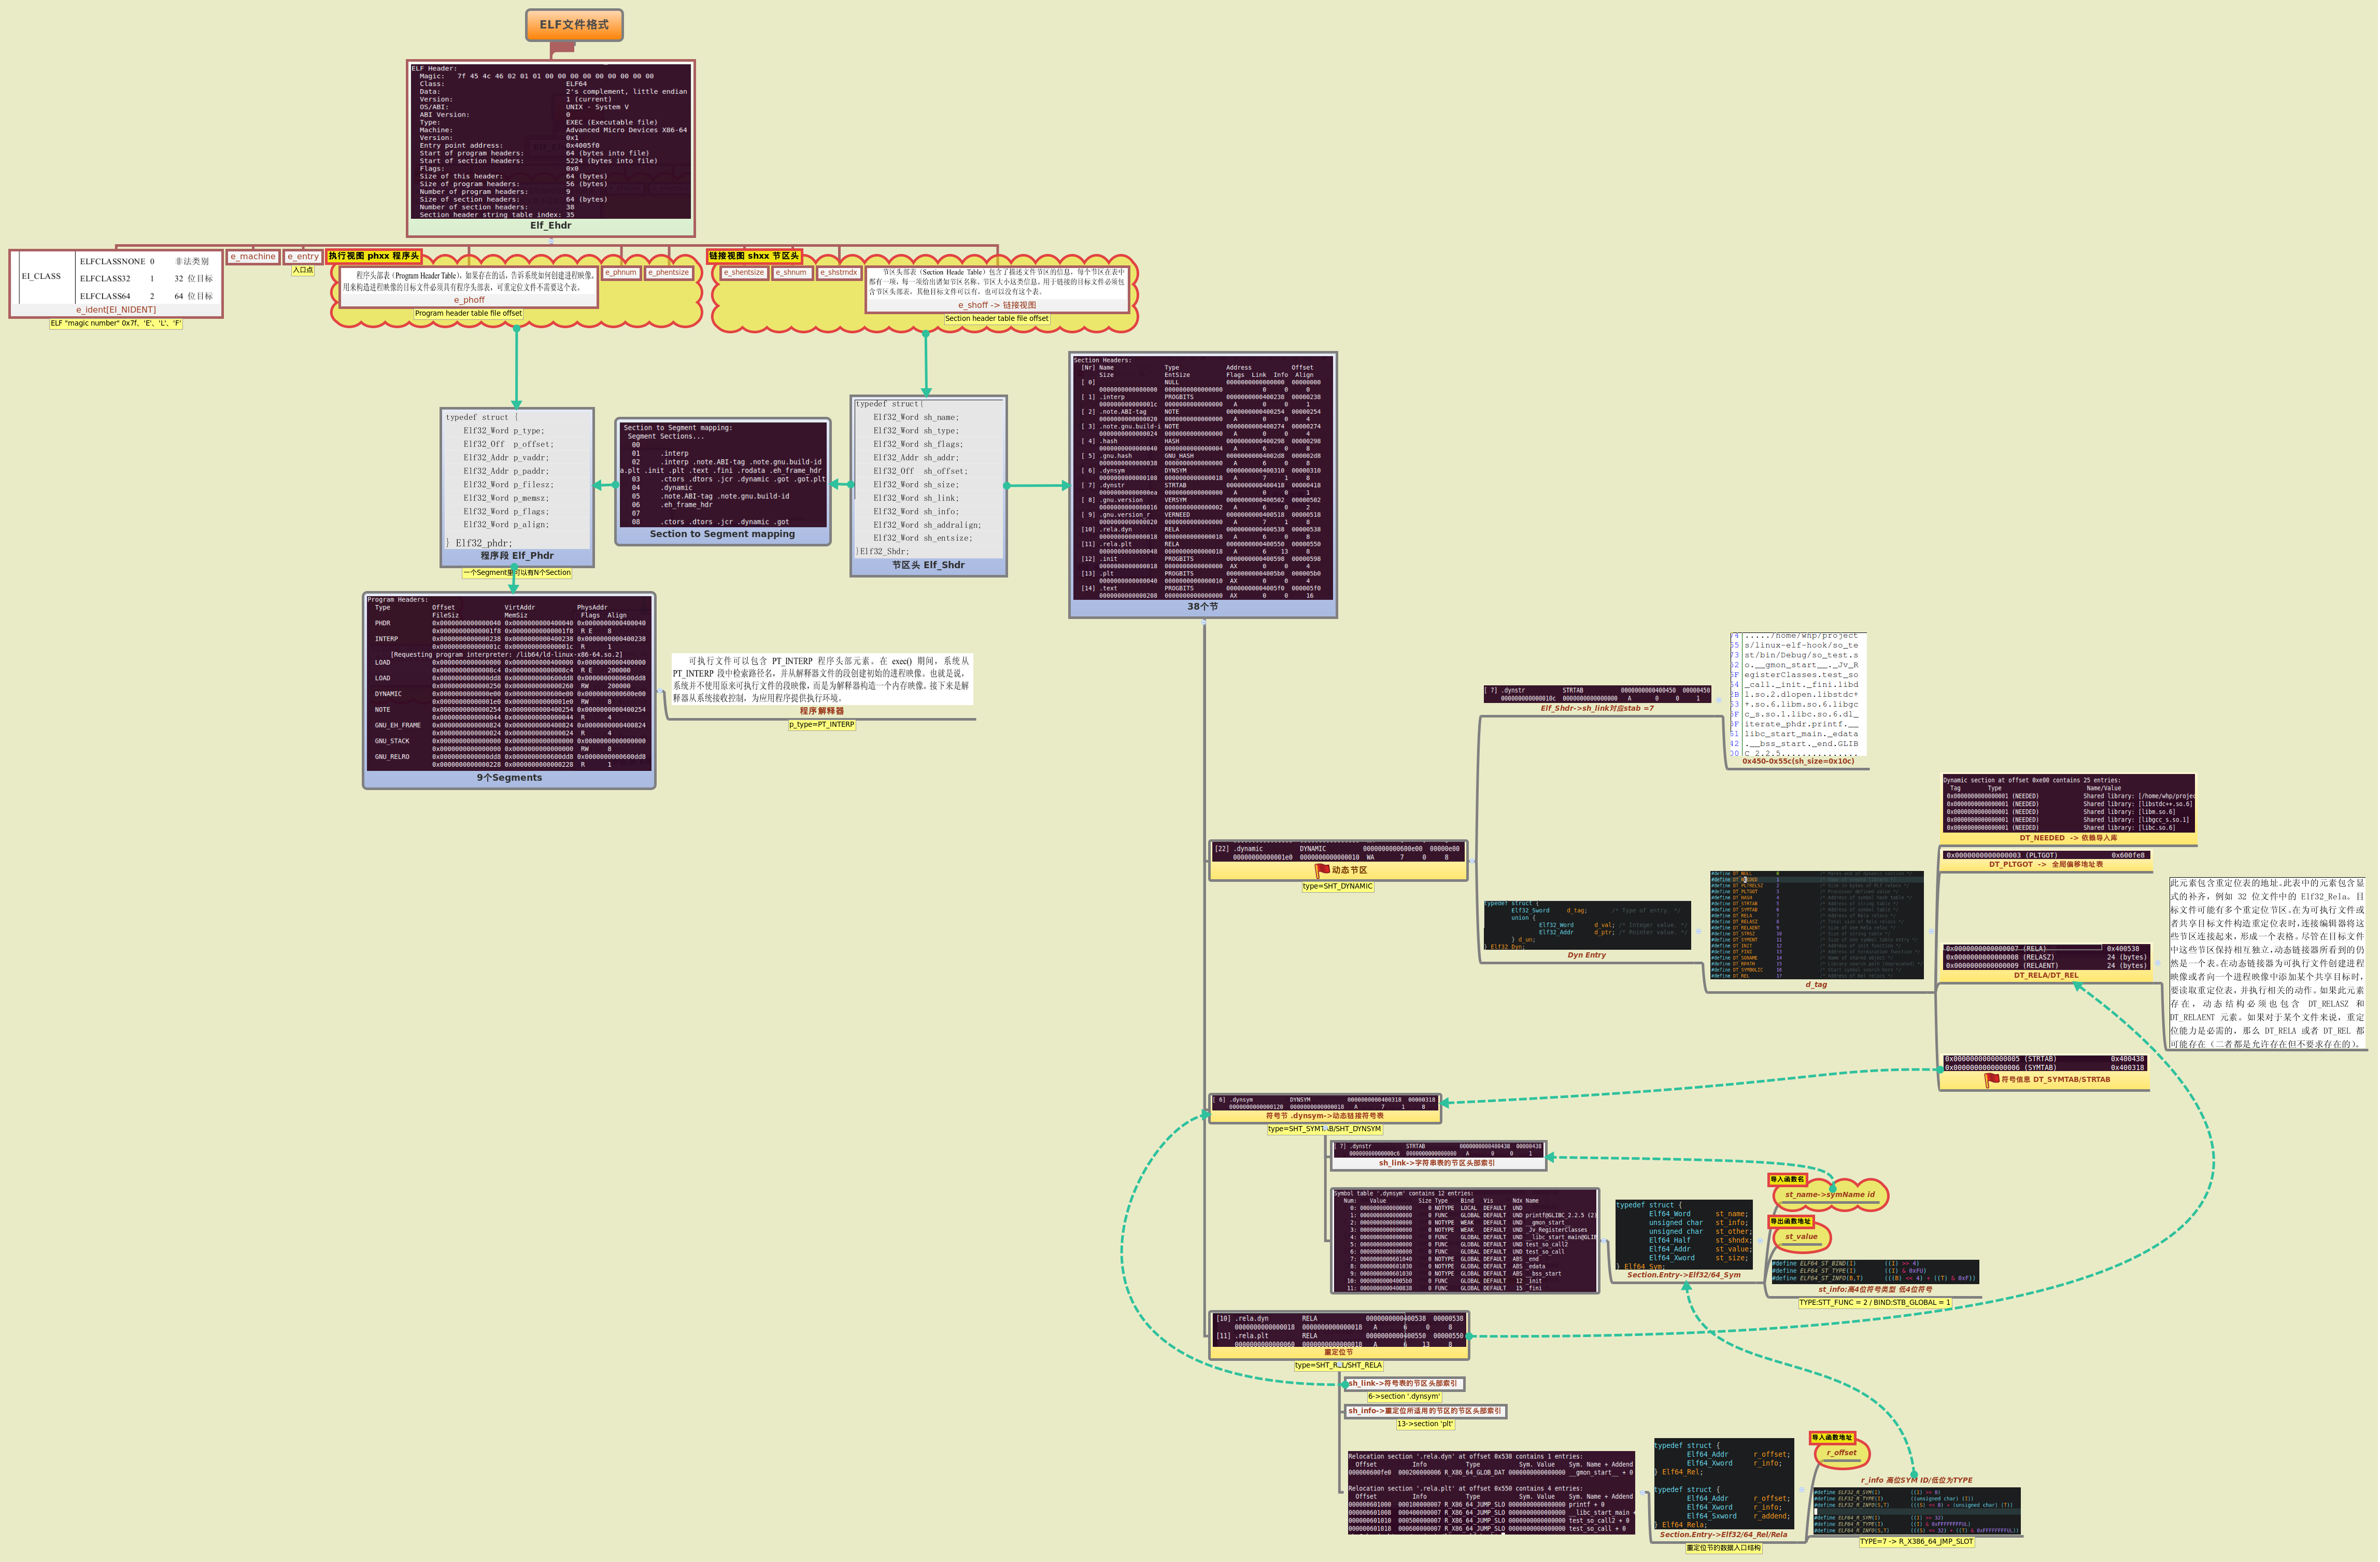2380x1562 pixels.
Task: Select the 38个节 section headers node
Action: pyautogui.click(x=1203, y=485)
